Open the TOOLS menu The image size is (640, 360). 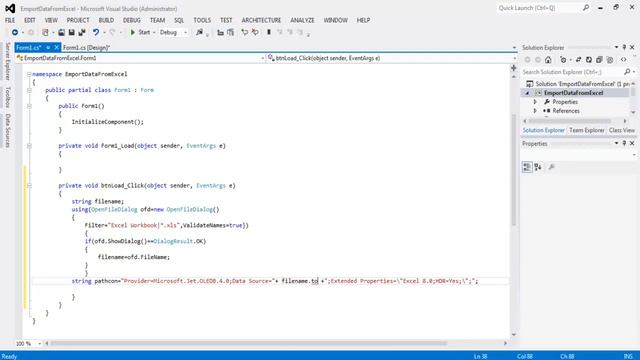202,20
